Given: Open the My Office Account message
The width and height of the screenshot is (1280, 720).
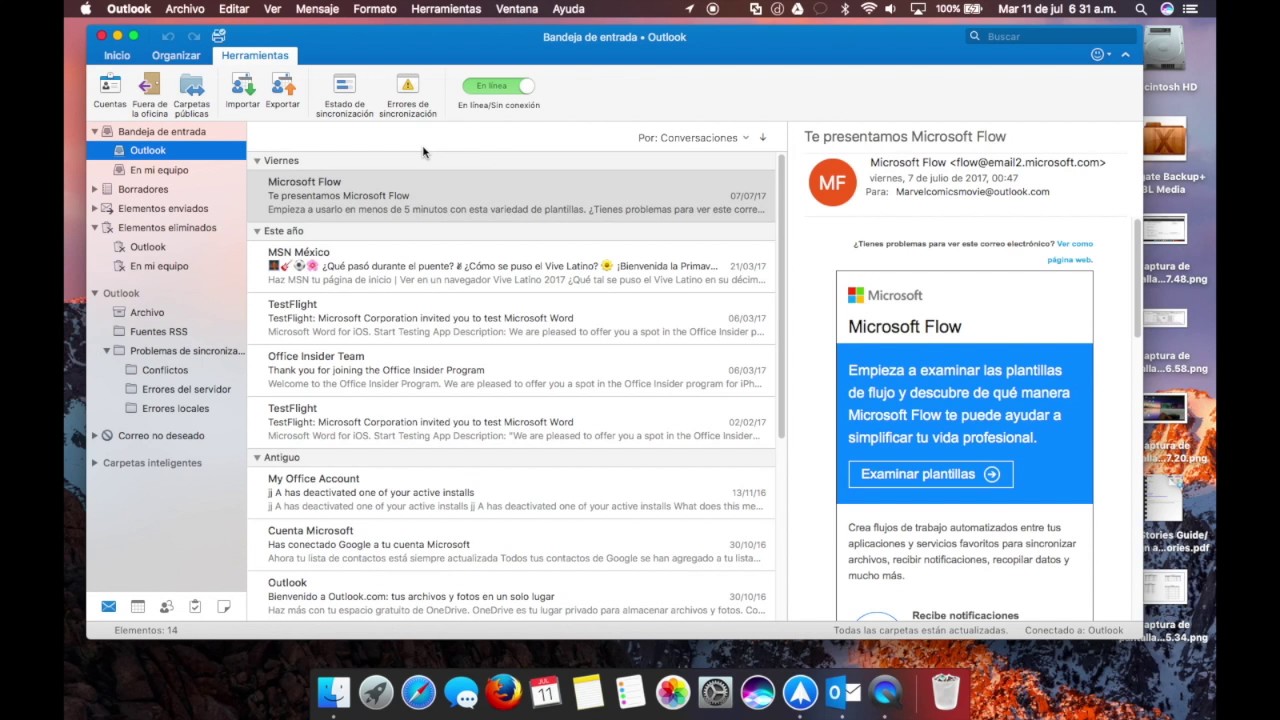Looking at the screenshot, I should coord(511,493).
